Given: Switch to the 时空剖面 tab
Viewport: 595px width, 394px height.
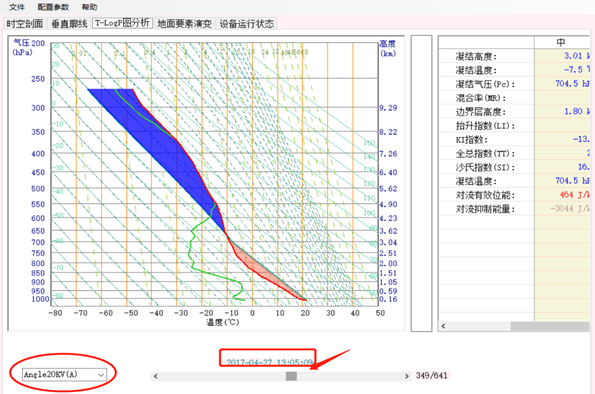Looking at the screenshot, I should 25,24.
